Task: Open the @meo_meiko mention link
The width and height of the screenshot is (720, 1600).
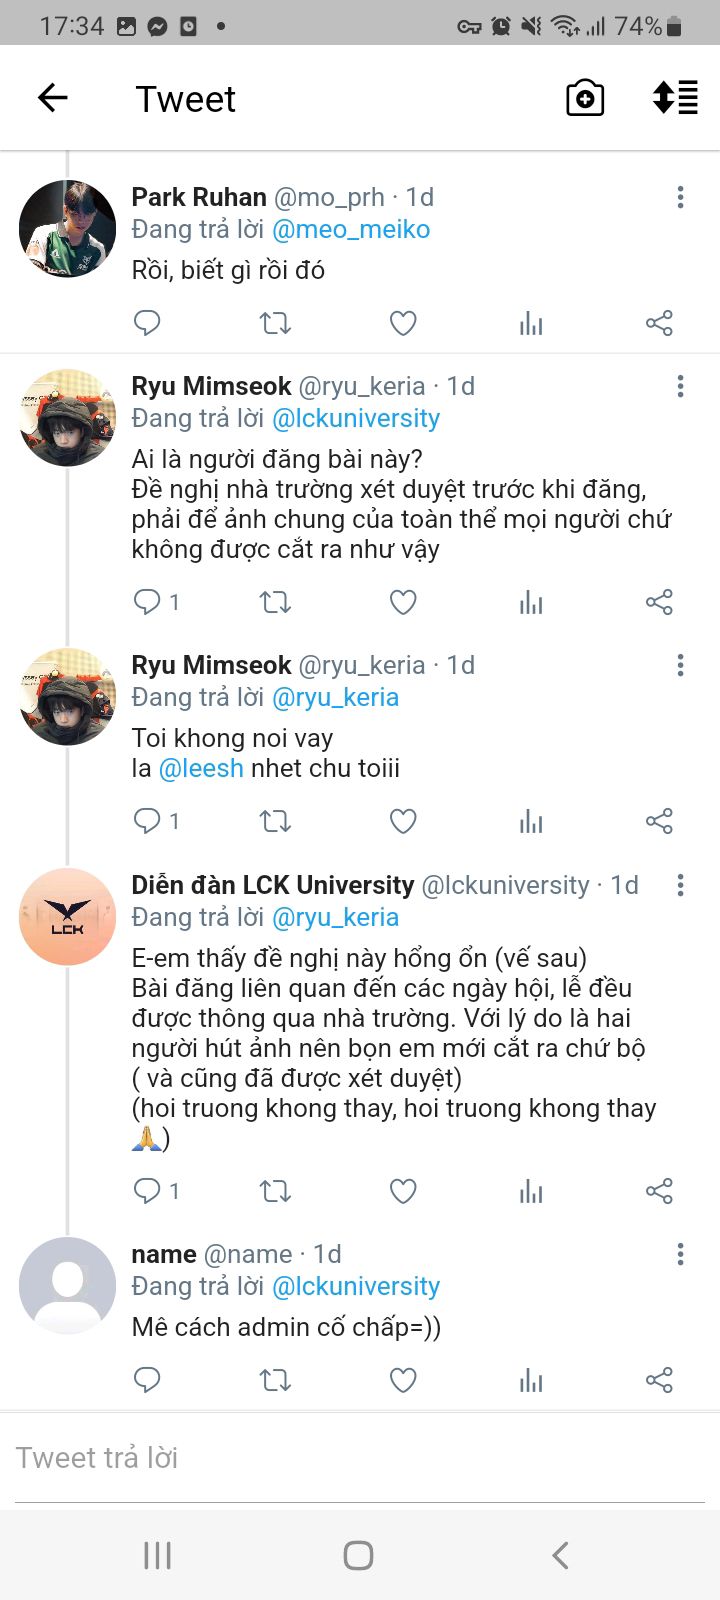Action: click(351, 229)
